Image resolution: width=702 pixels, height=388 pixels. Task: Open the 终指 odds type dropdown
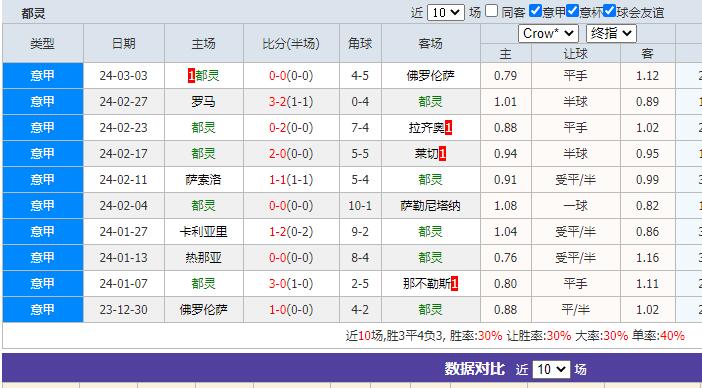(611, 34)
